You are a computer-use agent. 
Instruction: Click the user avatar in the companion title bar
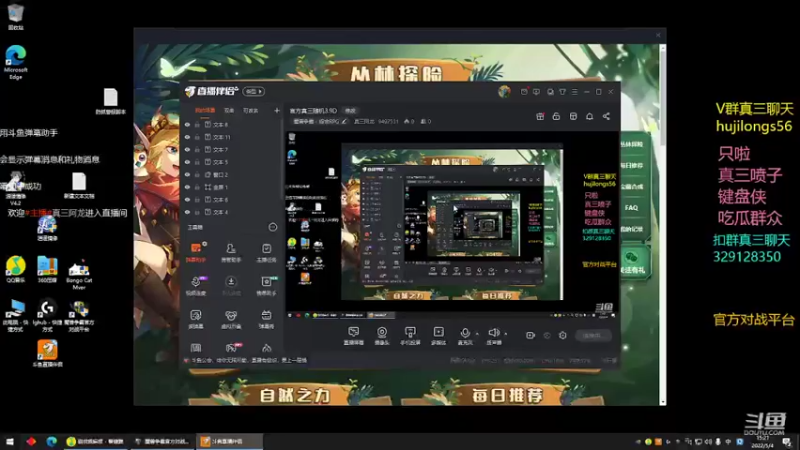tap(504, 91)
